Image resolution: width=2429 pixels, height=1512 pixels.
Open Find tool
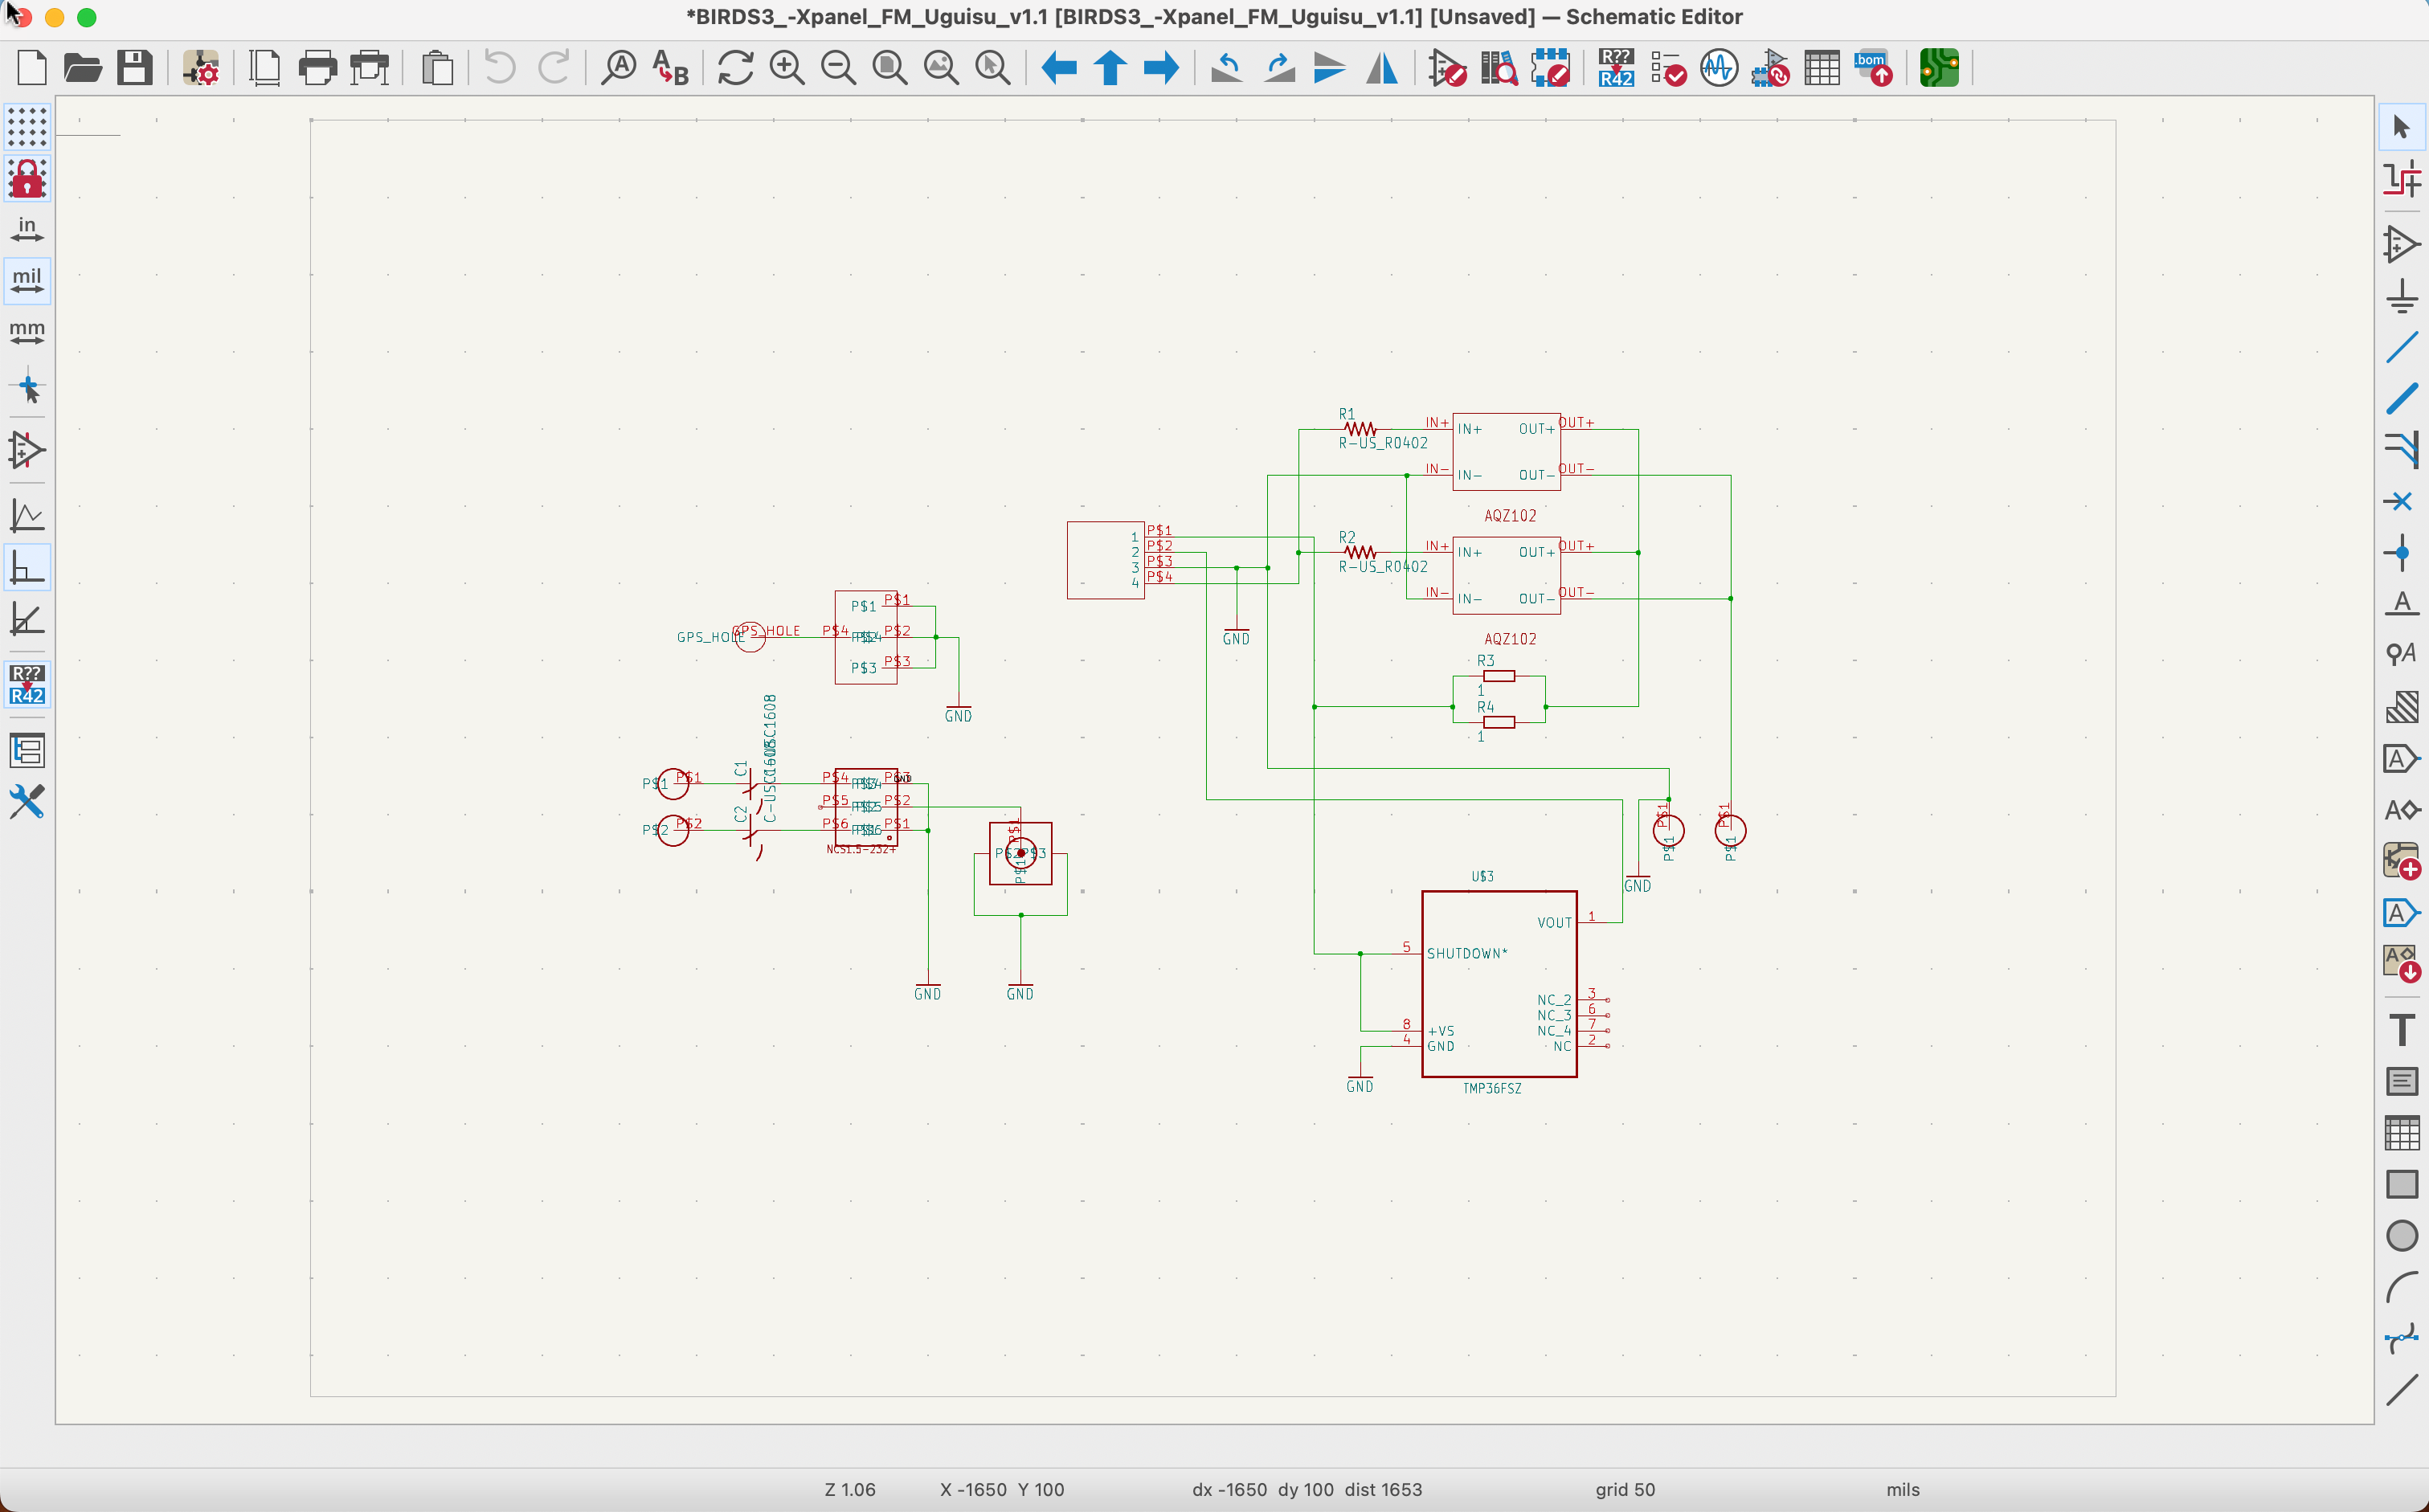pyautogui.click(x=619, y=68)
